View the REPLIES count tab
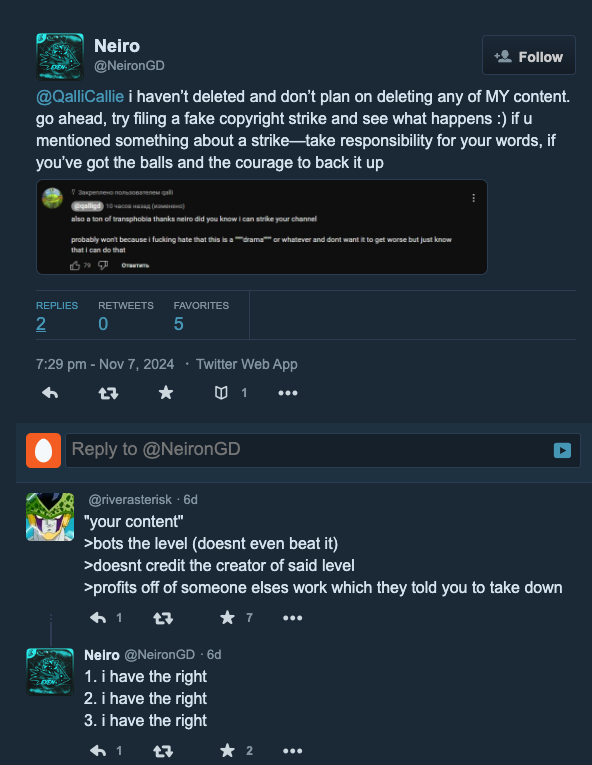 [x=57, y=315]
